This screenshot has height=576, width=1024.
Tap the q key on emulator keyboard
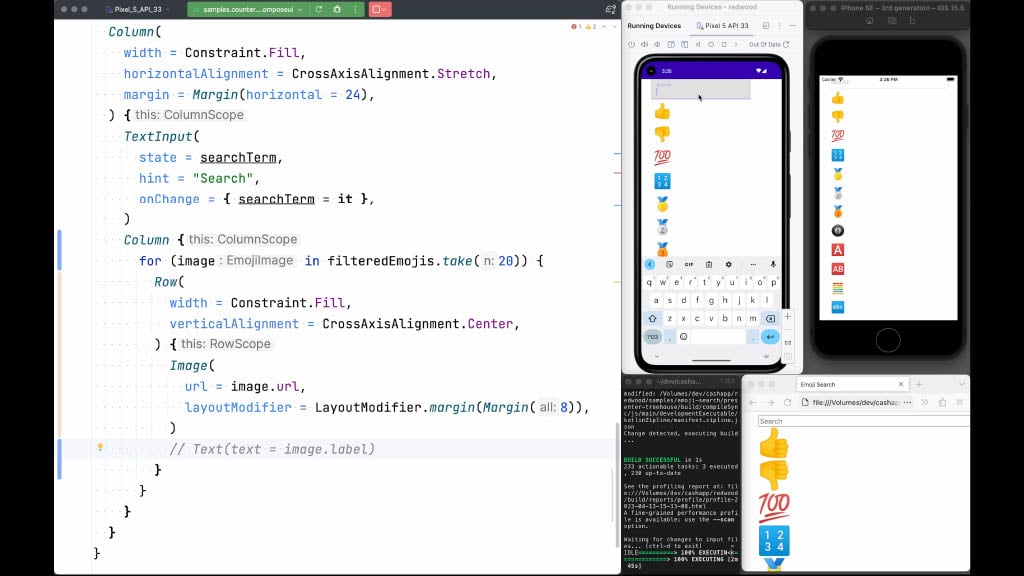649,283
